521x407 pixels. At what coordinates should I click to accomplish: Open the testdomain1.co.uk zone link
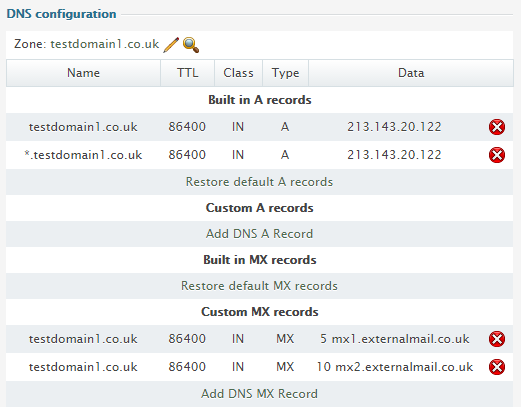pyautogui.click(x=105, y=44)
